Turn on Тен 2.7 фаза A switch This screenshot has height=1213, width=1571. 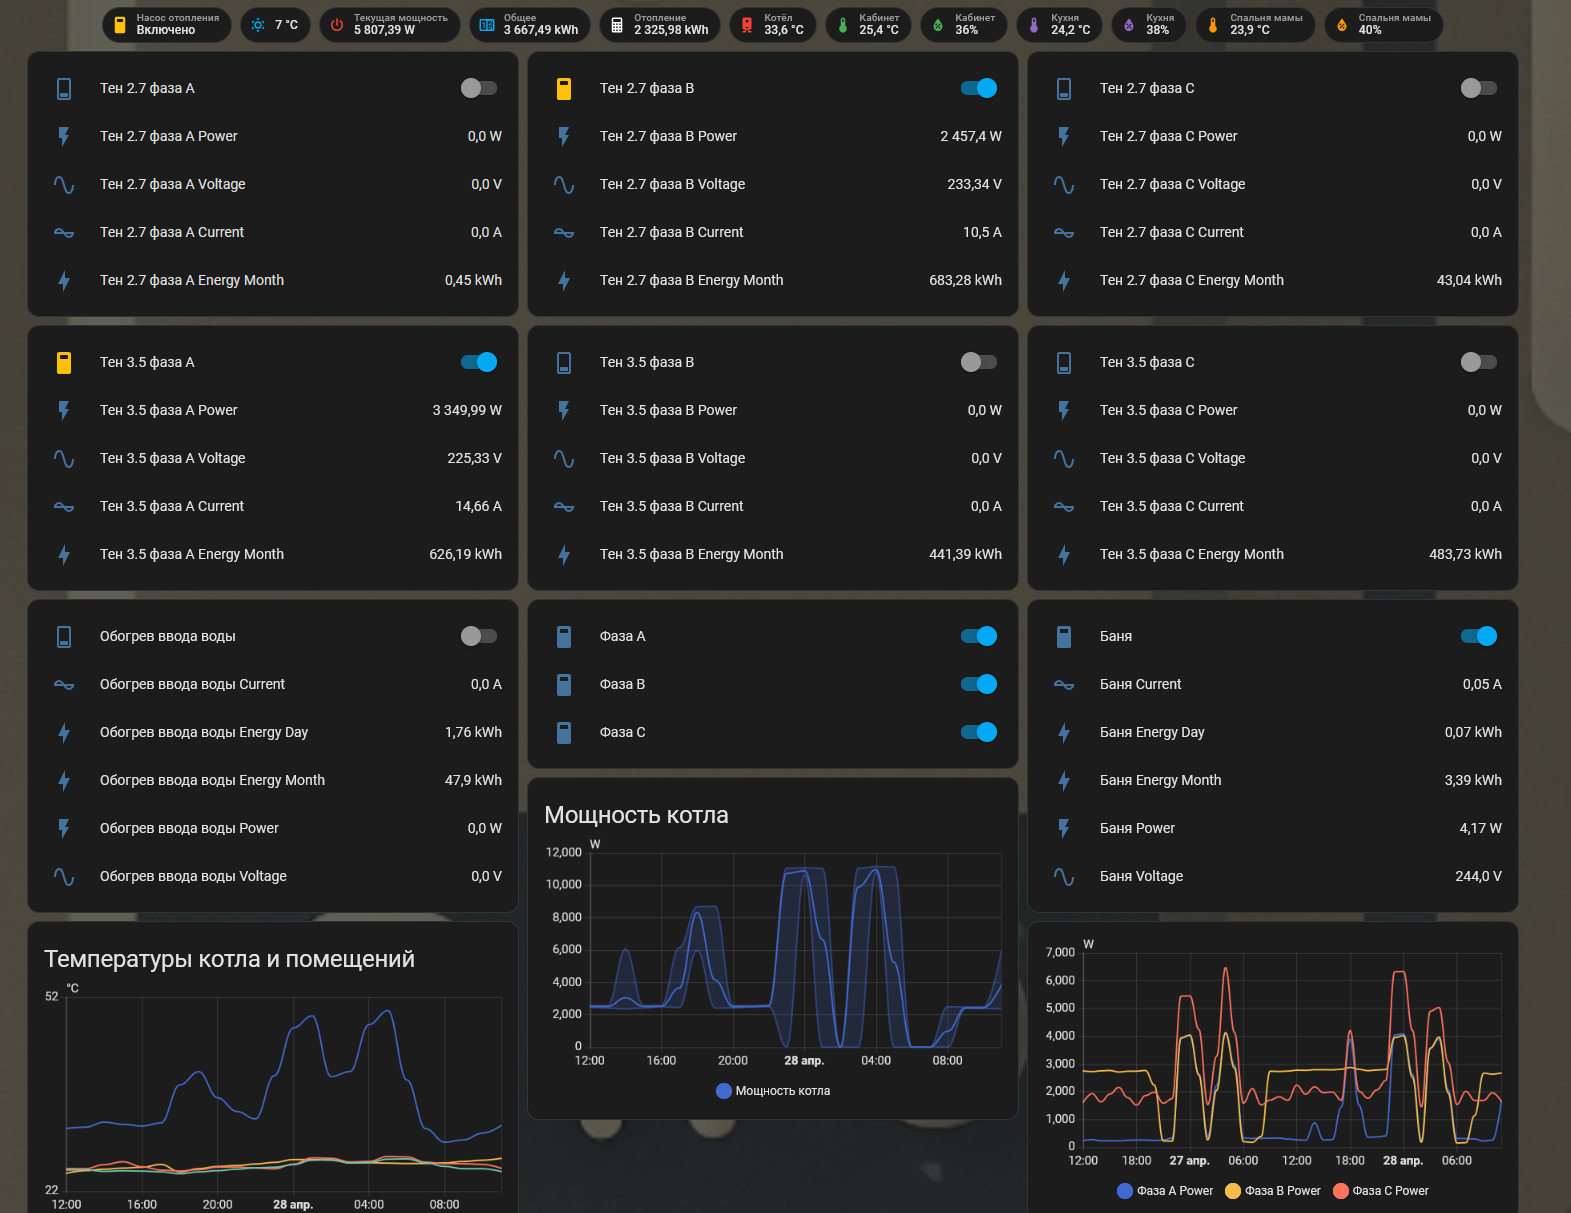(x=478, y=89)
